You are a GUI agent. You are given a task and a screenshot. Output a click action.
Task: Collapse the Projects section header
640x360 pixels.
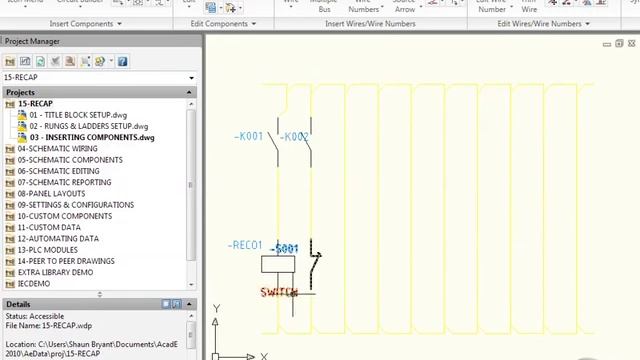tap(189, 92)
